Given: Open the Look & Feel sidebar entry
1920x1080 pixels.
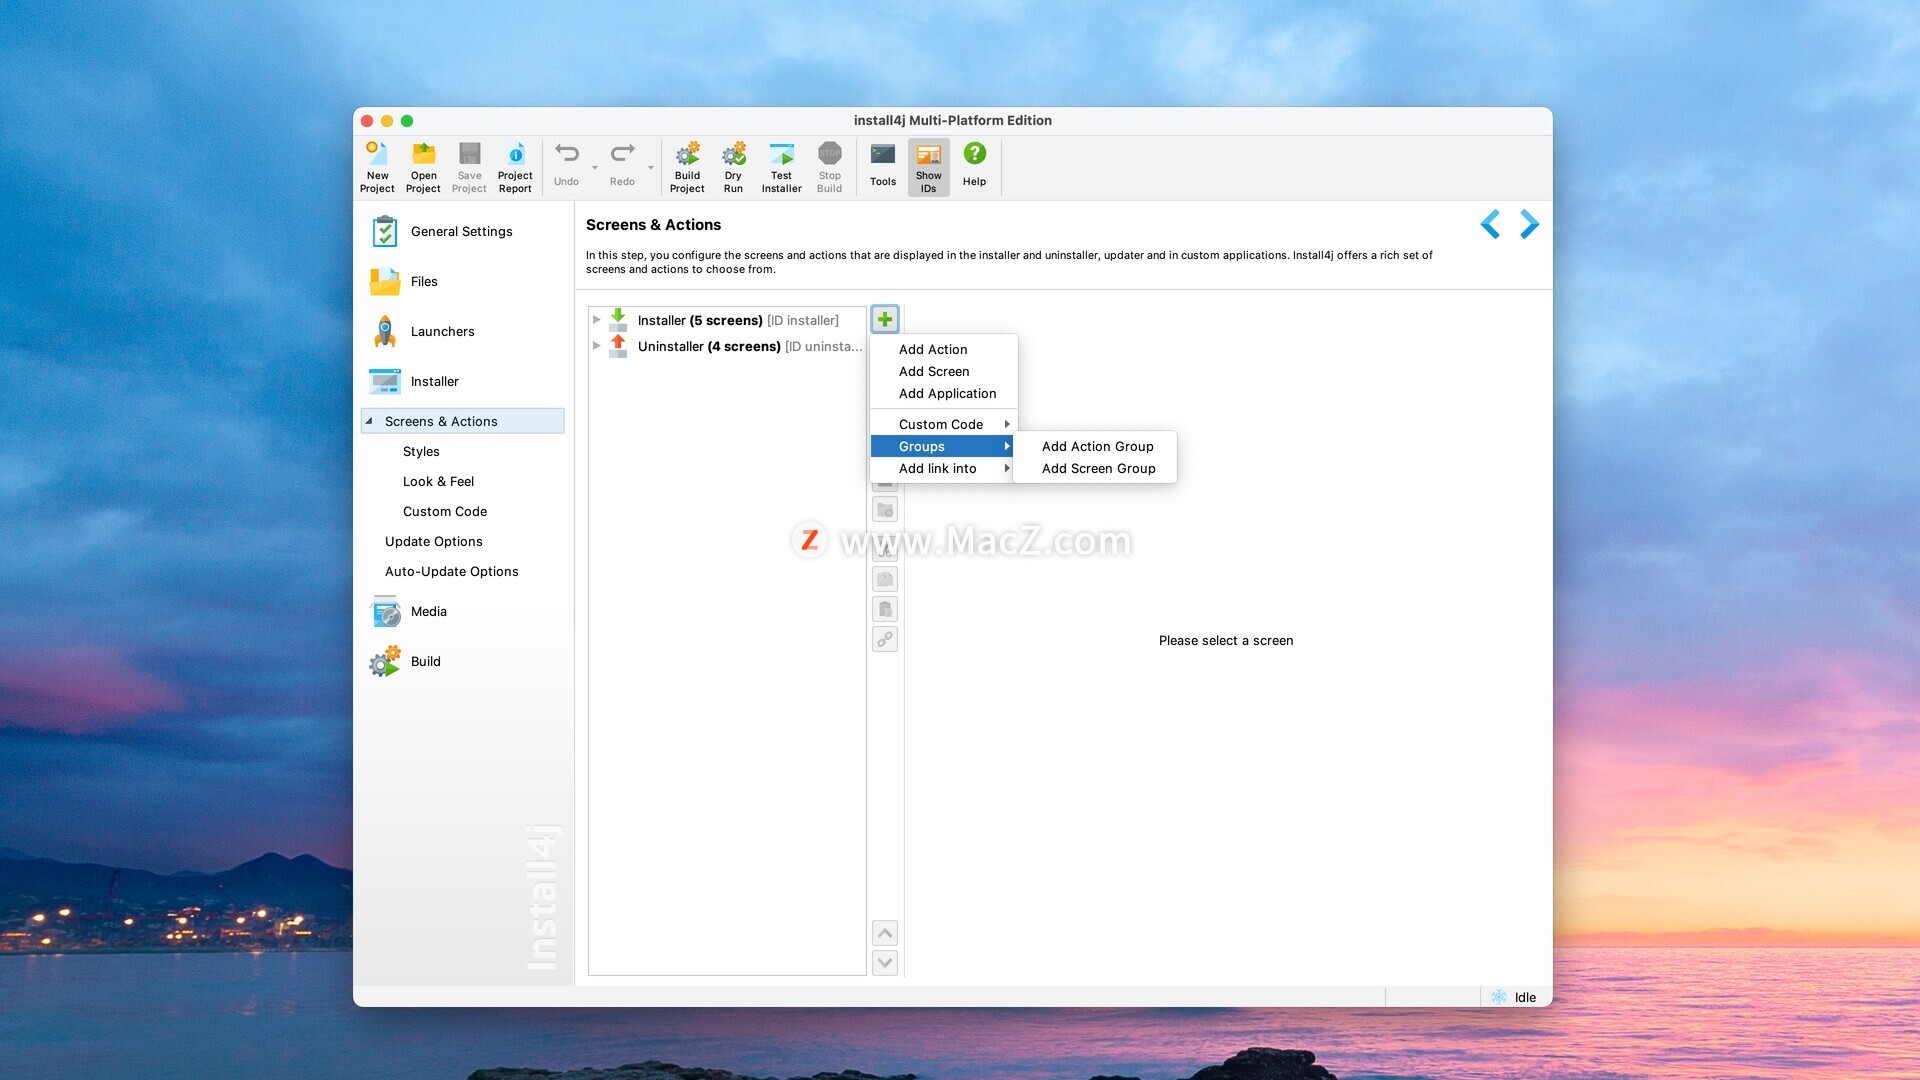Looking at the screenshot, I should tap(438, 481).
